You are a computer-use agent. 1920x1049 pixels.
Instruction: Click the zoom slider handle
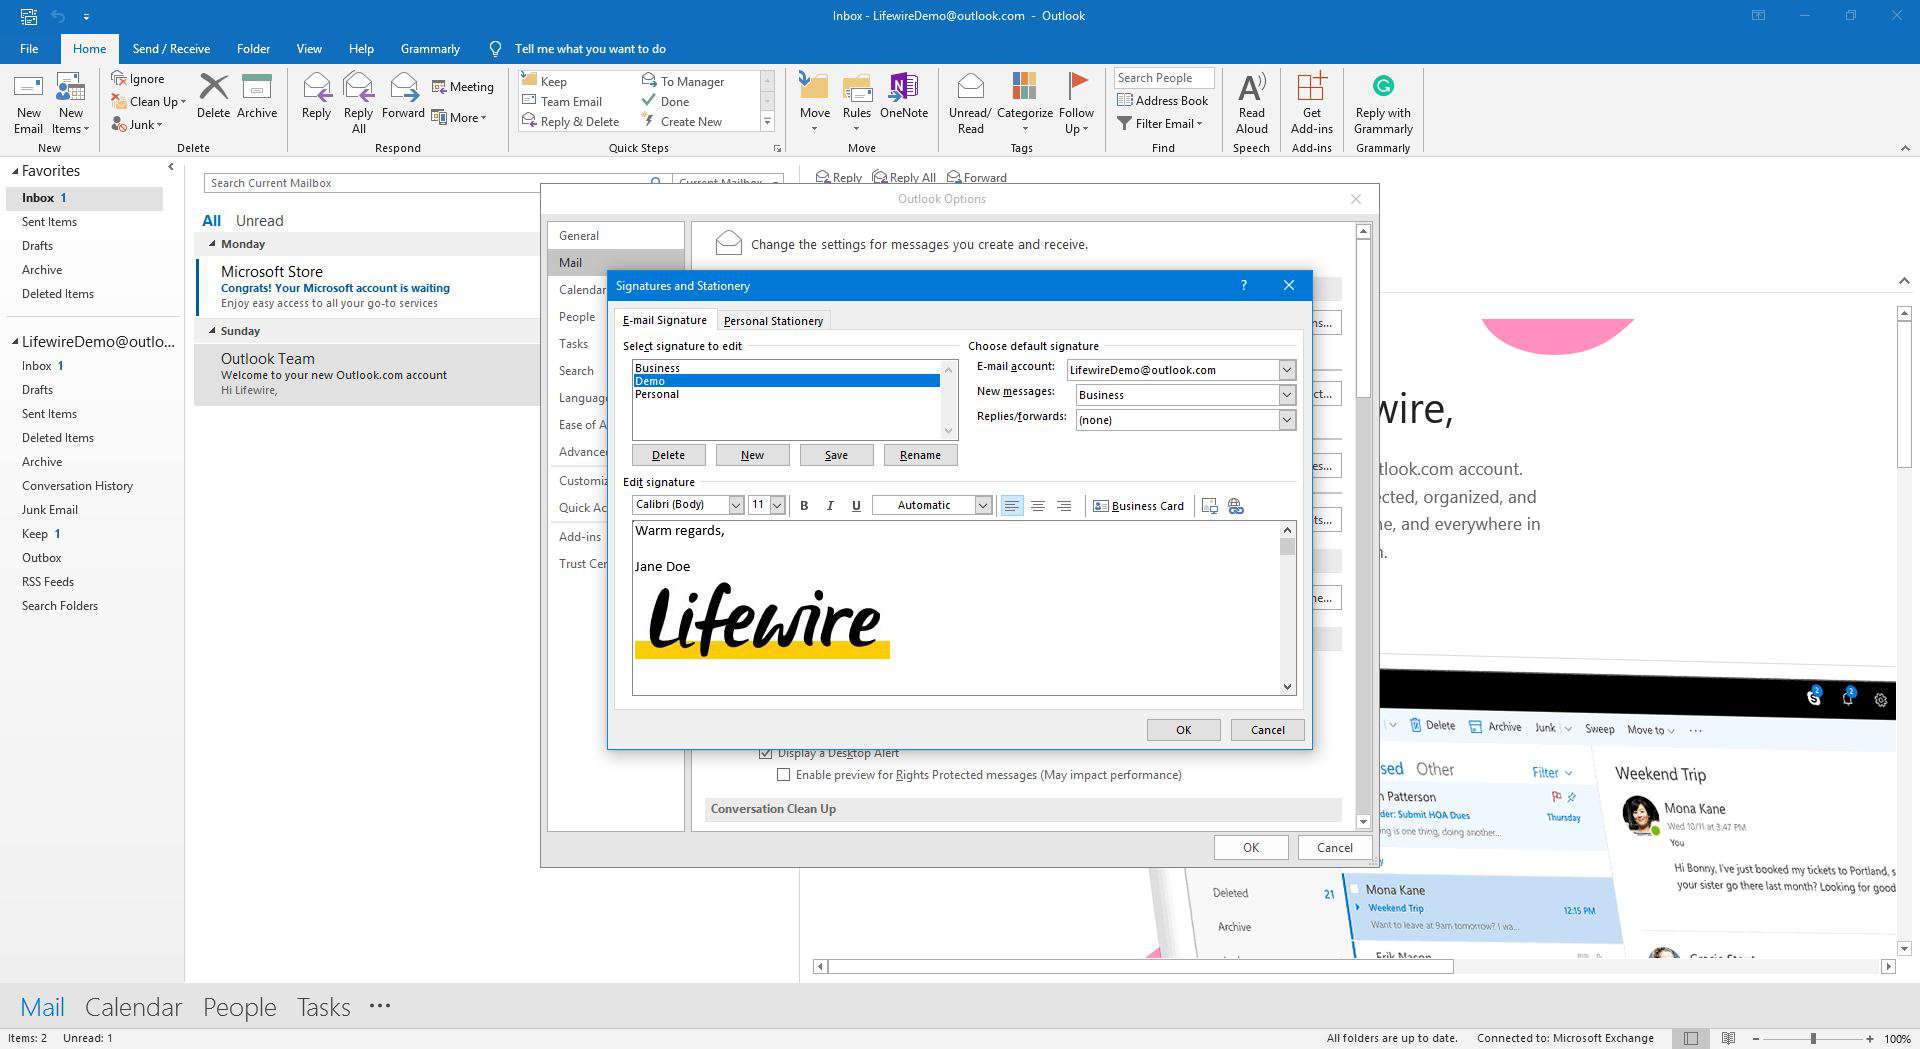[x=1813, y=1039]
